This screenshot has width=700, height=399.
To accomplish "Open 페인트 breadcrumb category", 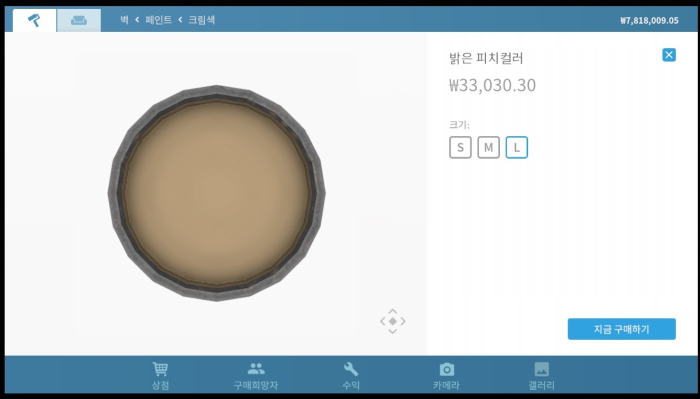I will [158, 20].
